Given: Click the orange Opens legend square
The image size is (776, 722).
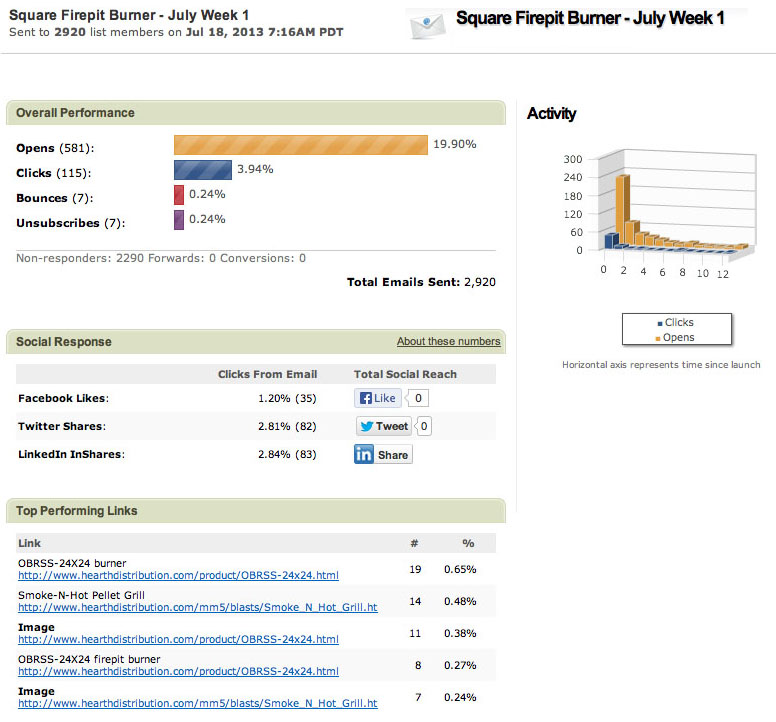Looking at the screenshot, I should (x=659, y=338).
